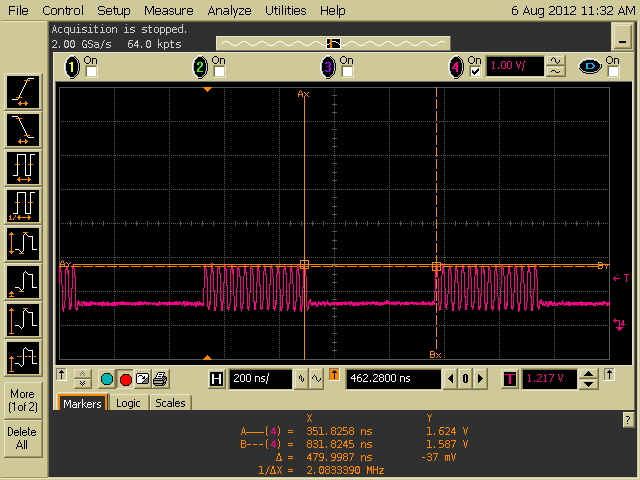Image resolution: width=640 pixels, height=480 pixels.
Task: Open the Measure menu
Action: (169, 10)
